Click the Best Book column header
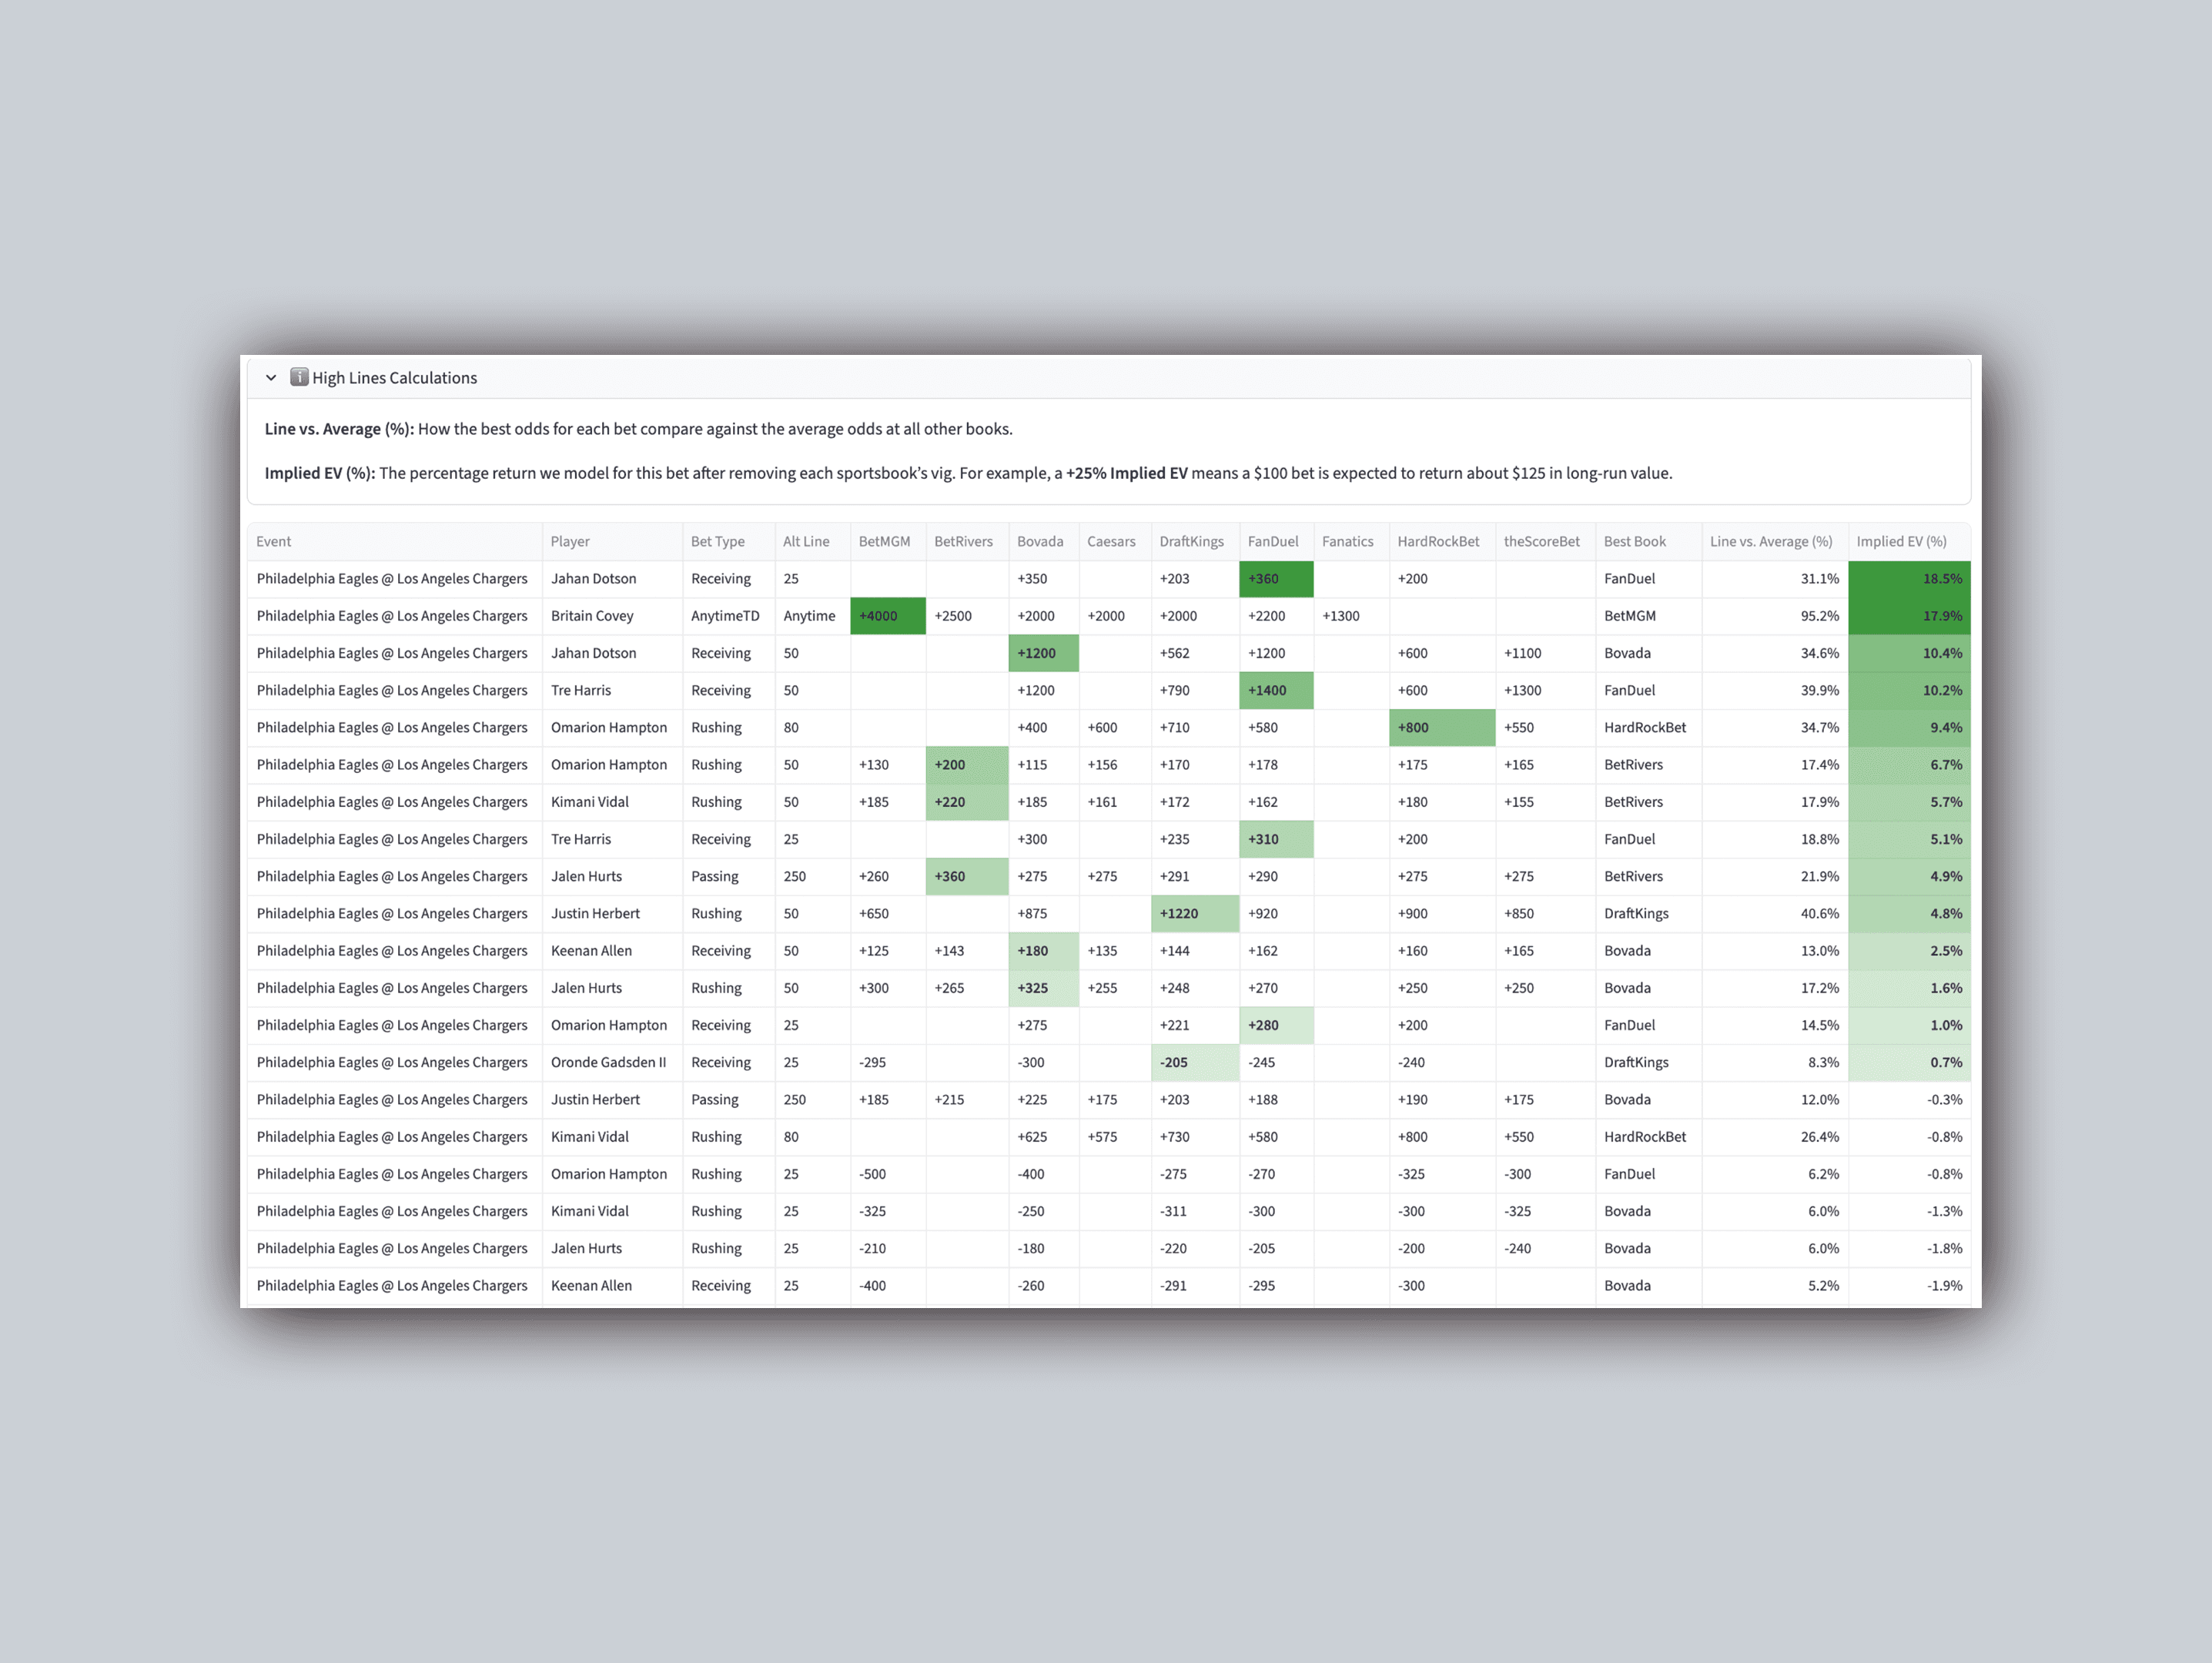Image resolution: width=2212 pixels, height=1663 pixels. [1634, 541]
